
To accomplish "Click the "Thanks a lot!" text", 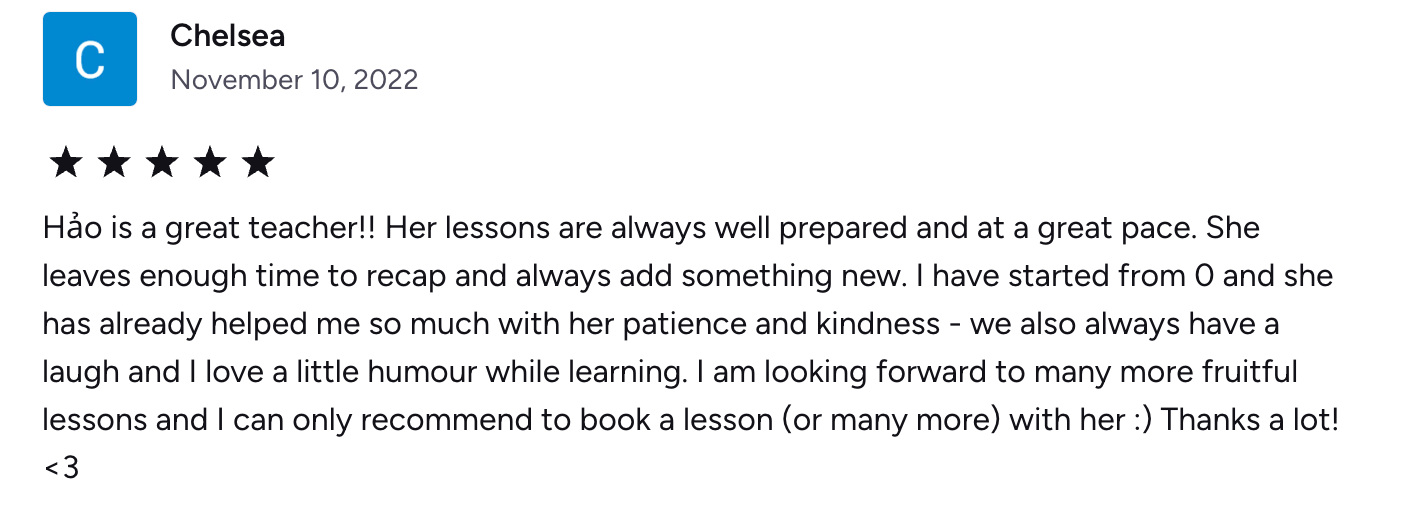I will point(1249,420).
